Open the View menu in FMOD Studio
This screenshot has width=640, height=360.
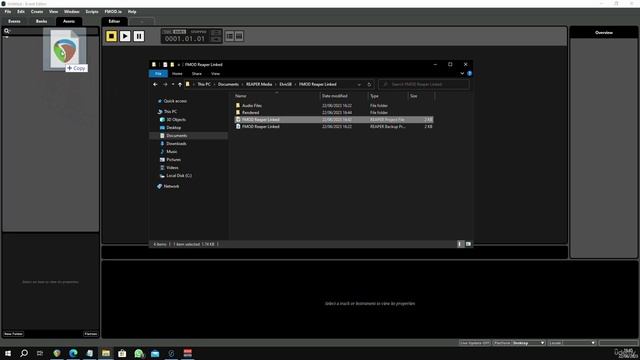click(53, 12)
